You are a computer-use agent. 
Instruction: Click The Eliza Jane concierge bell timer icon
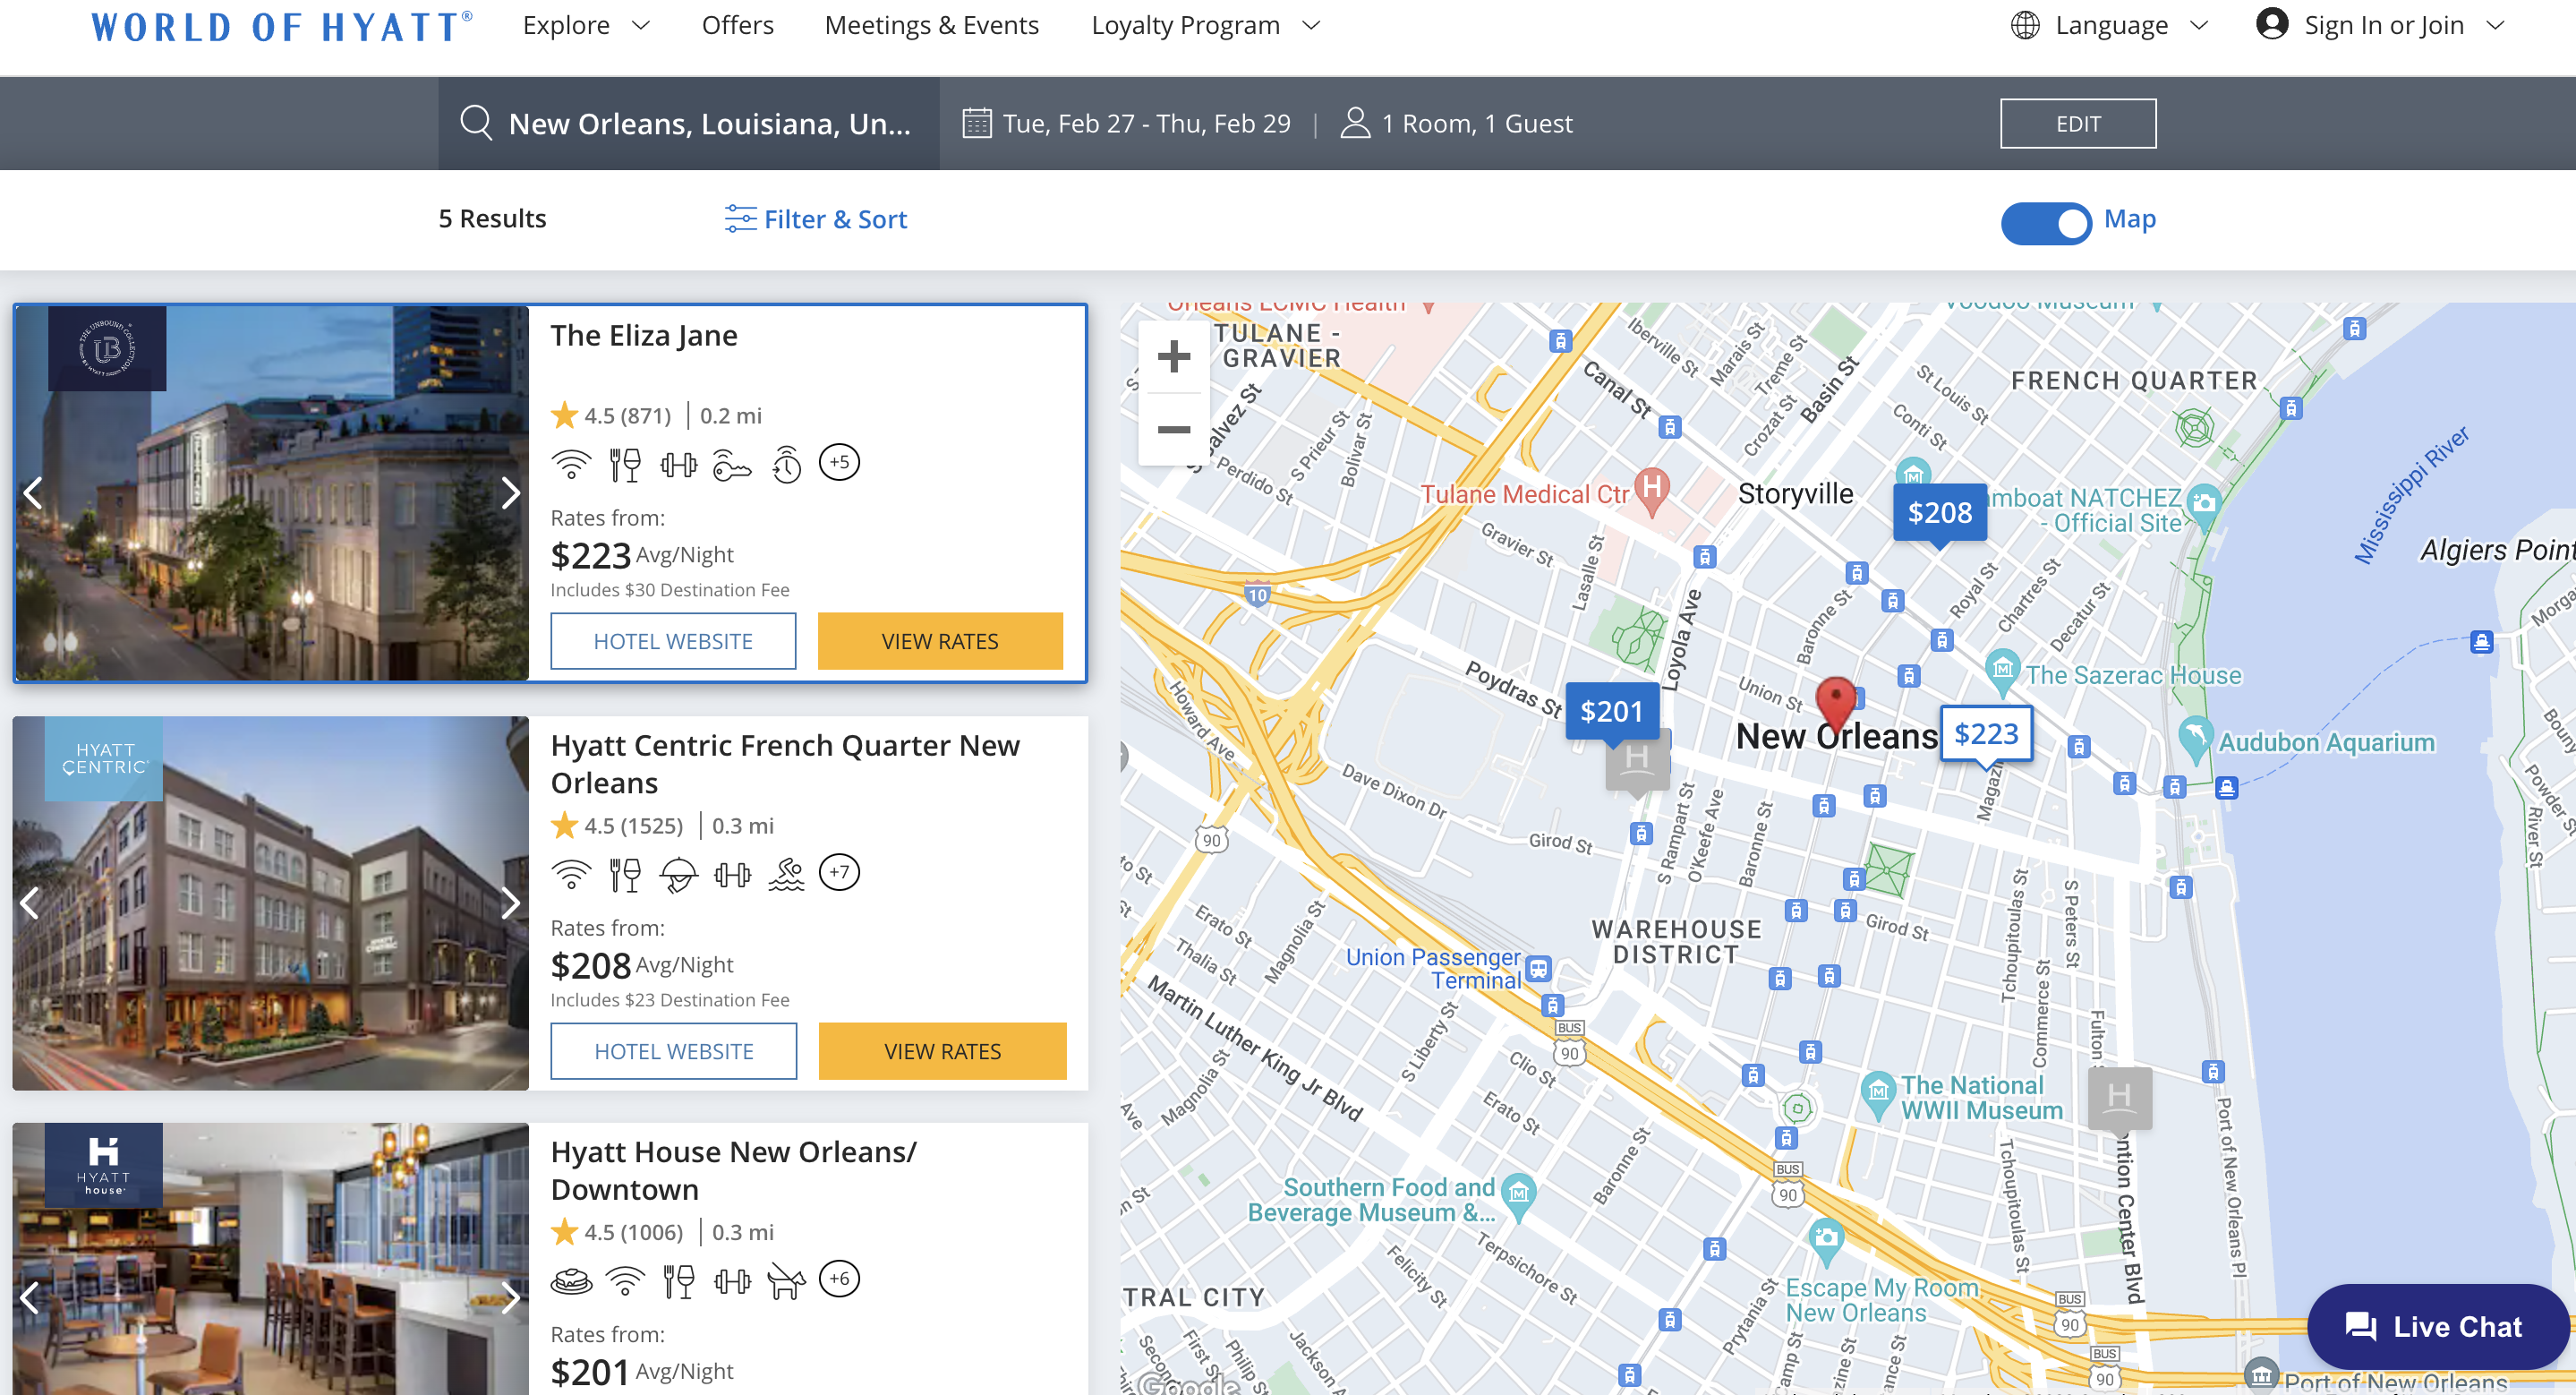click(x=787, y=464)
